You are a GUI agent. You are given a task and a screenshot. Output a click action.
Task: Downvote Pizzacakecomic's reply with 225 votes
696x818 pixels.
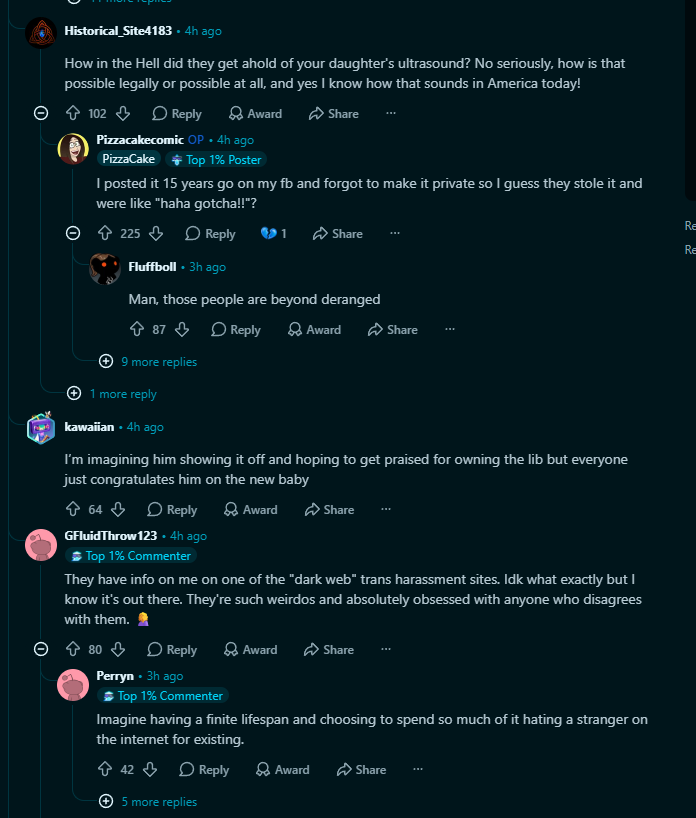pos(155,233)
